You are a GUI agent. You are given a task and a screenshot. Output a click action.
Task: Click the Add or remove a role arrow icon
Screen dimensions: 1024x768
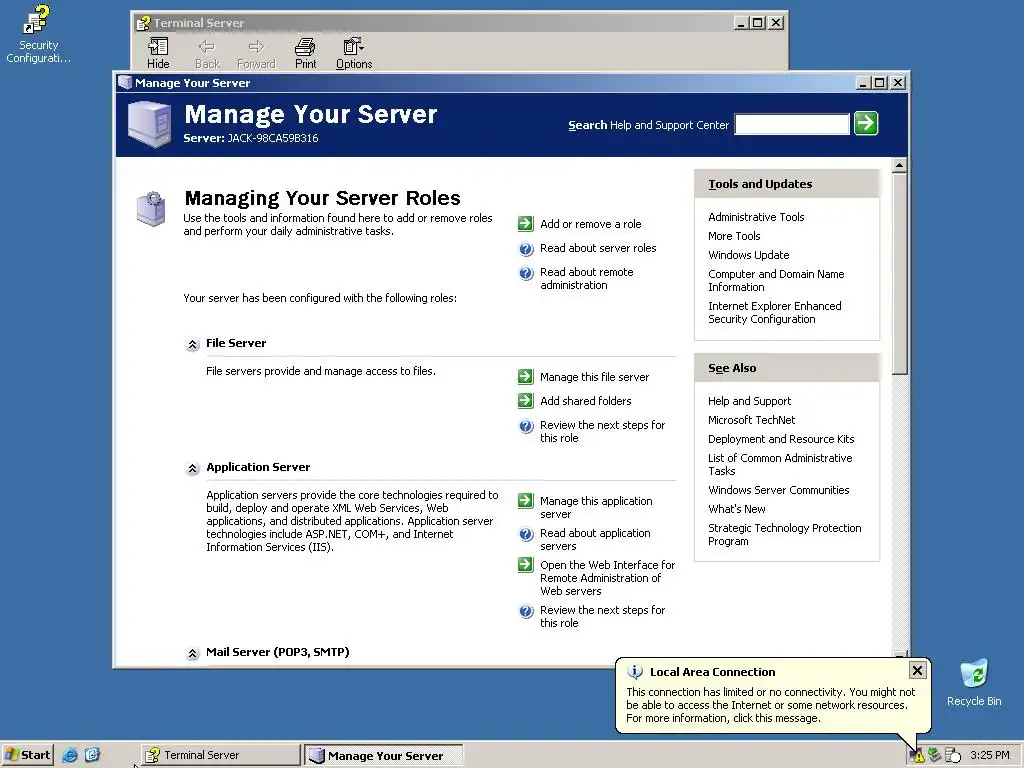(x=526, y=224)
